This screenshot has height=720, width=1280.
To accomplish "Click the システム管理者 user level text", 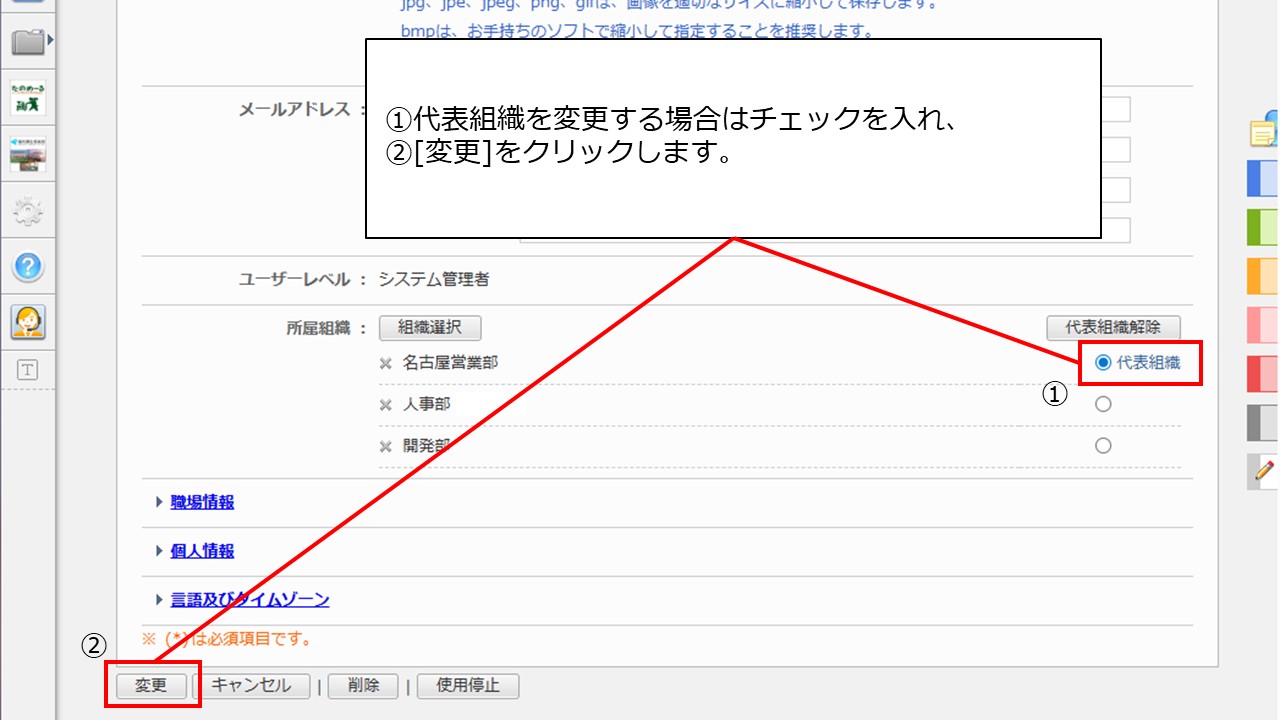I will (434, 280).
